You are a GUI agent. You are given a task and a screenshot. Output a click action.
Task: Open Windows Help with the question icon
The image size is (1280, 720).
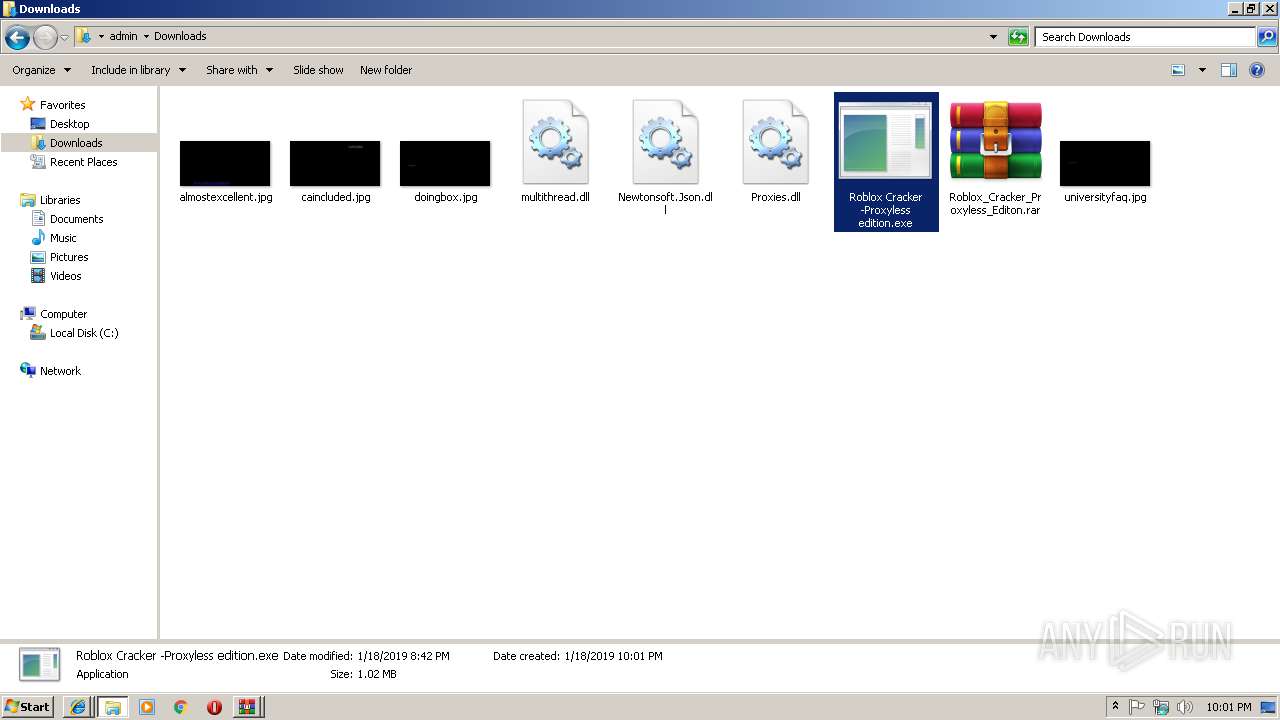pyautogui.click(x=1257, y=70)
